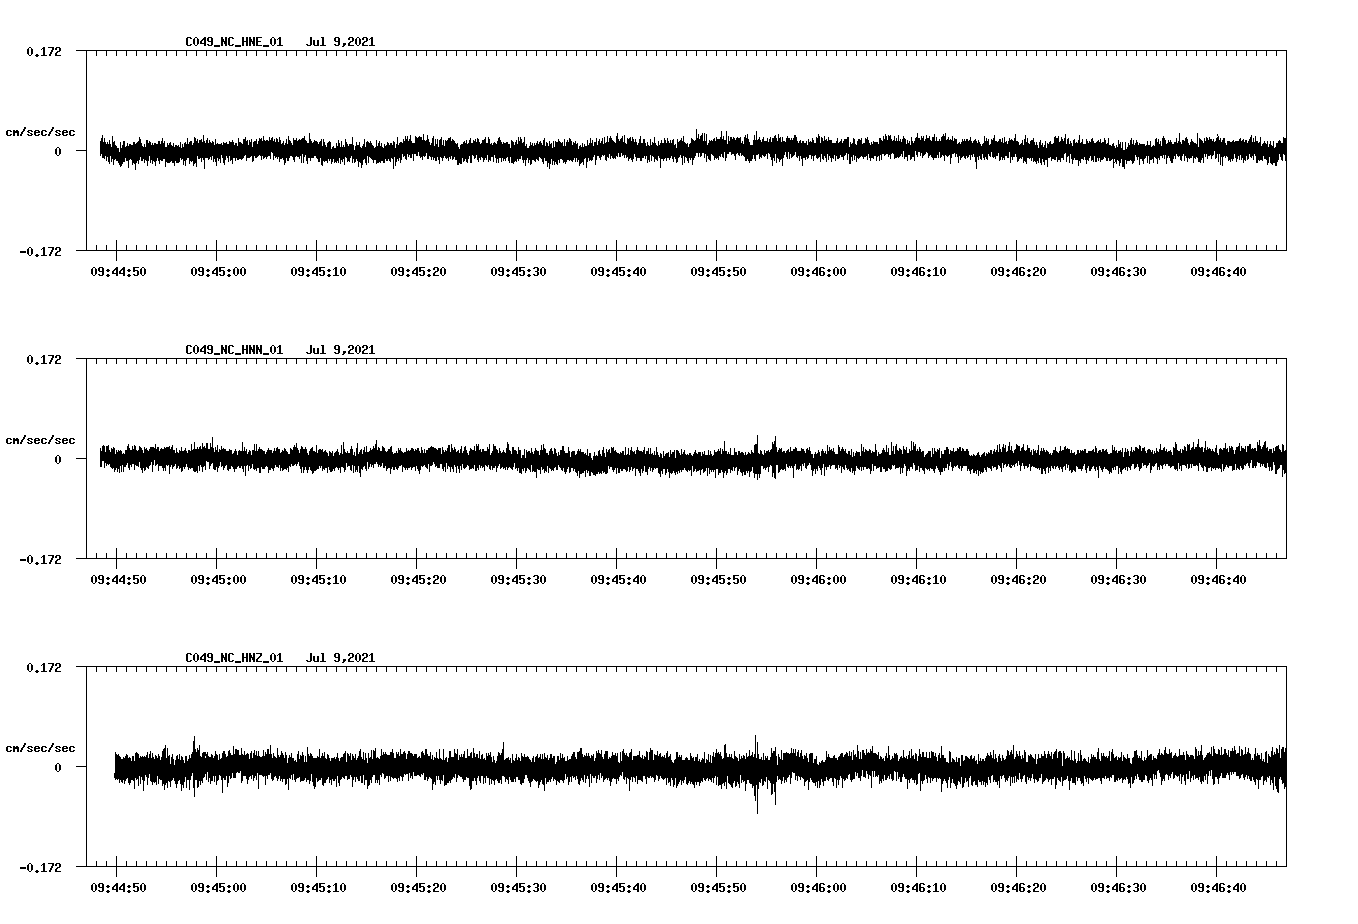Click the 09:45:30 time label under HNZ plot
This screenshot has width=1358, height=924.
pyautogui.click(x=518, y=888)
